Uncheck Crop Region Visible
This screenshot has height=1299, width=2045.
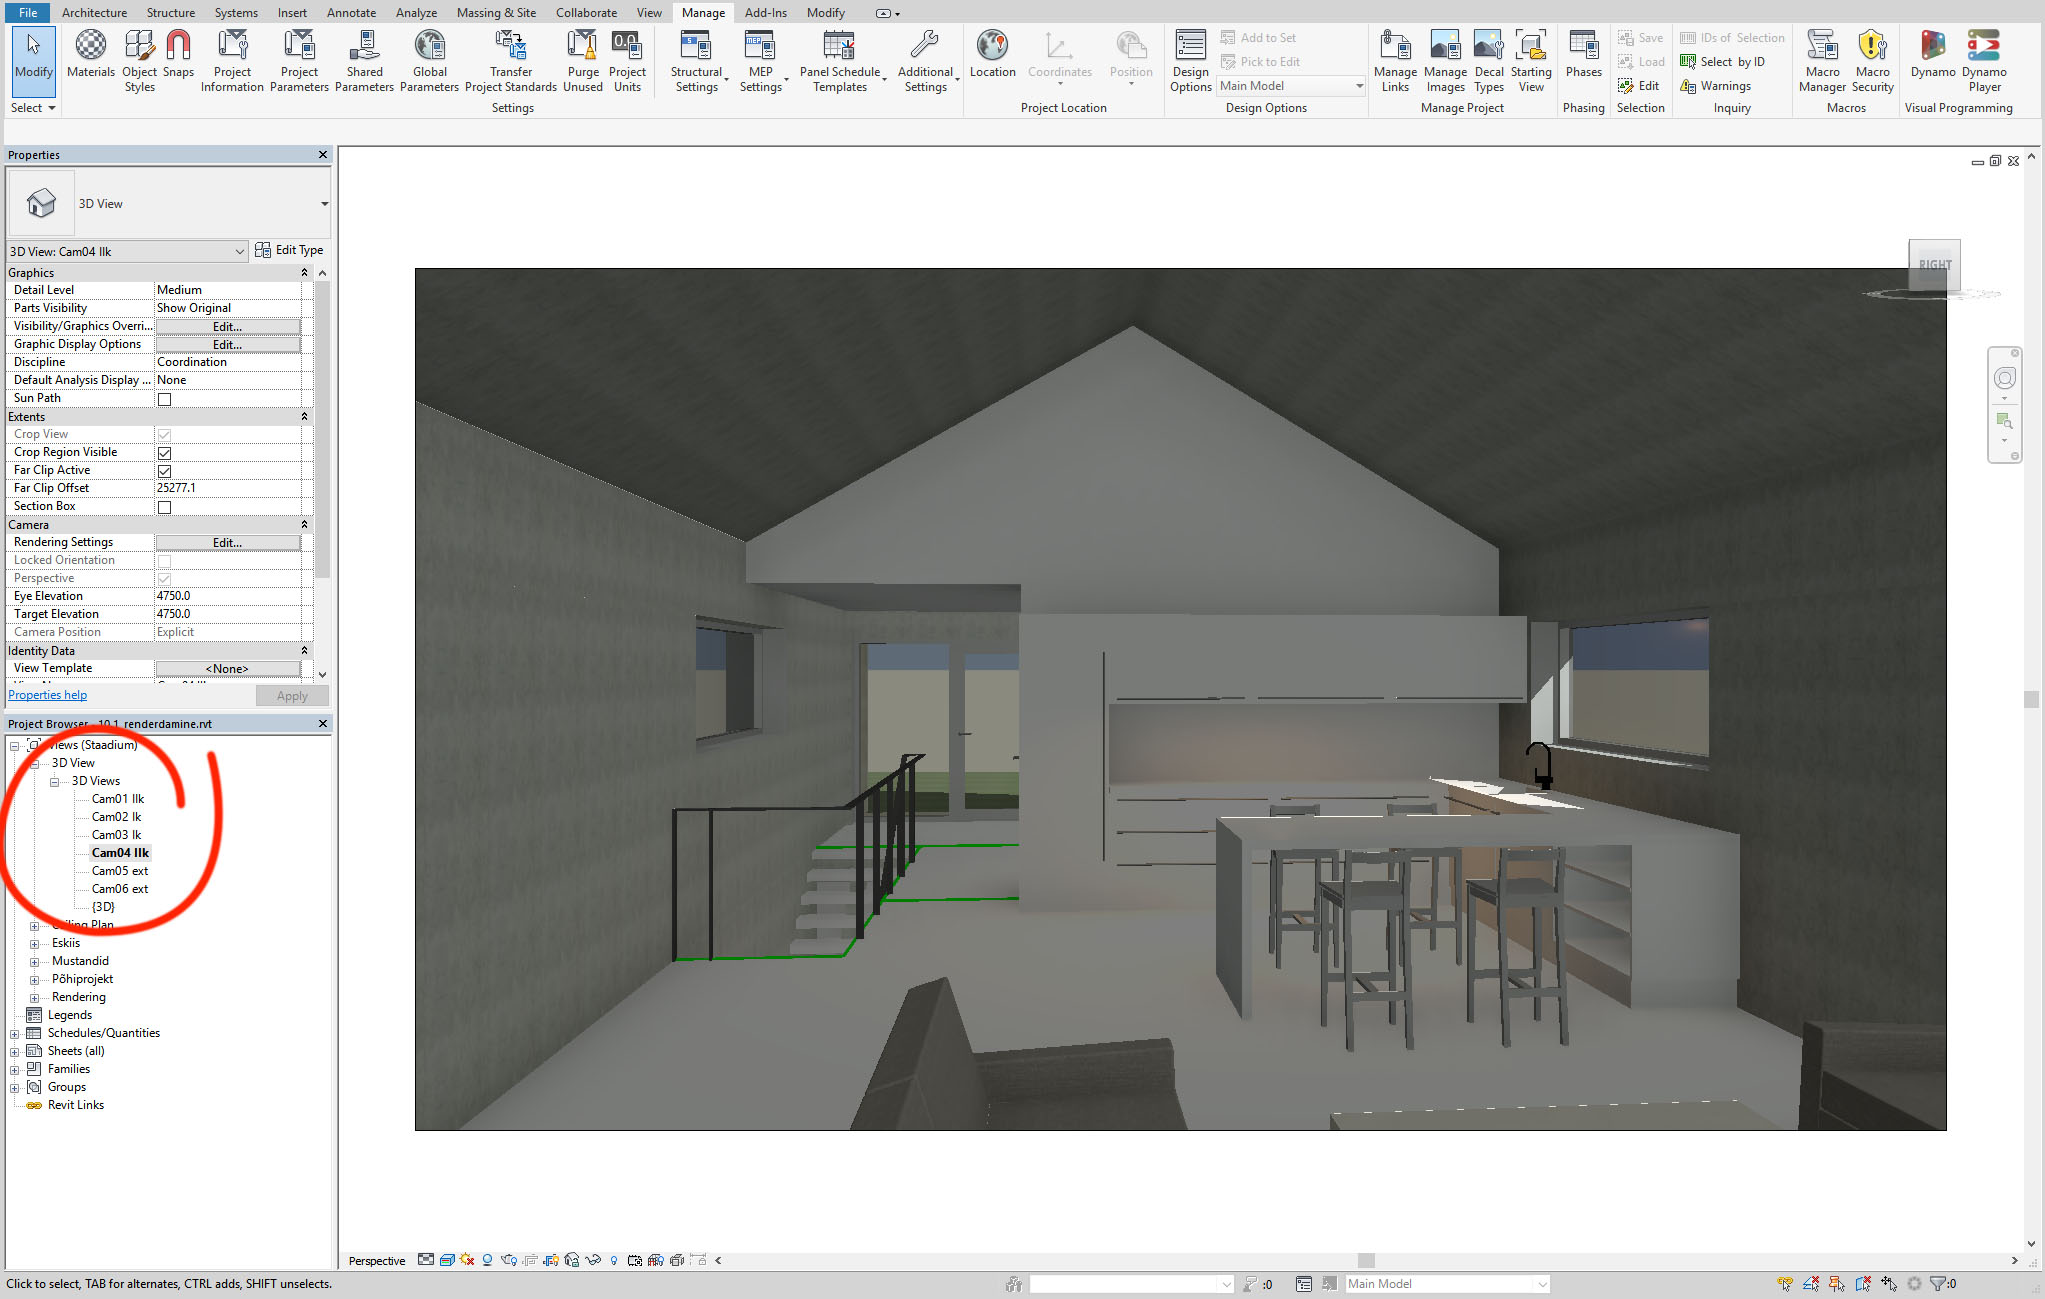pos(165,453)
